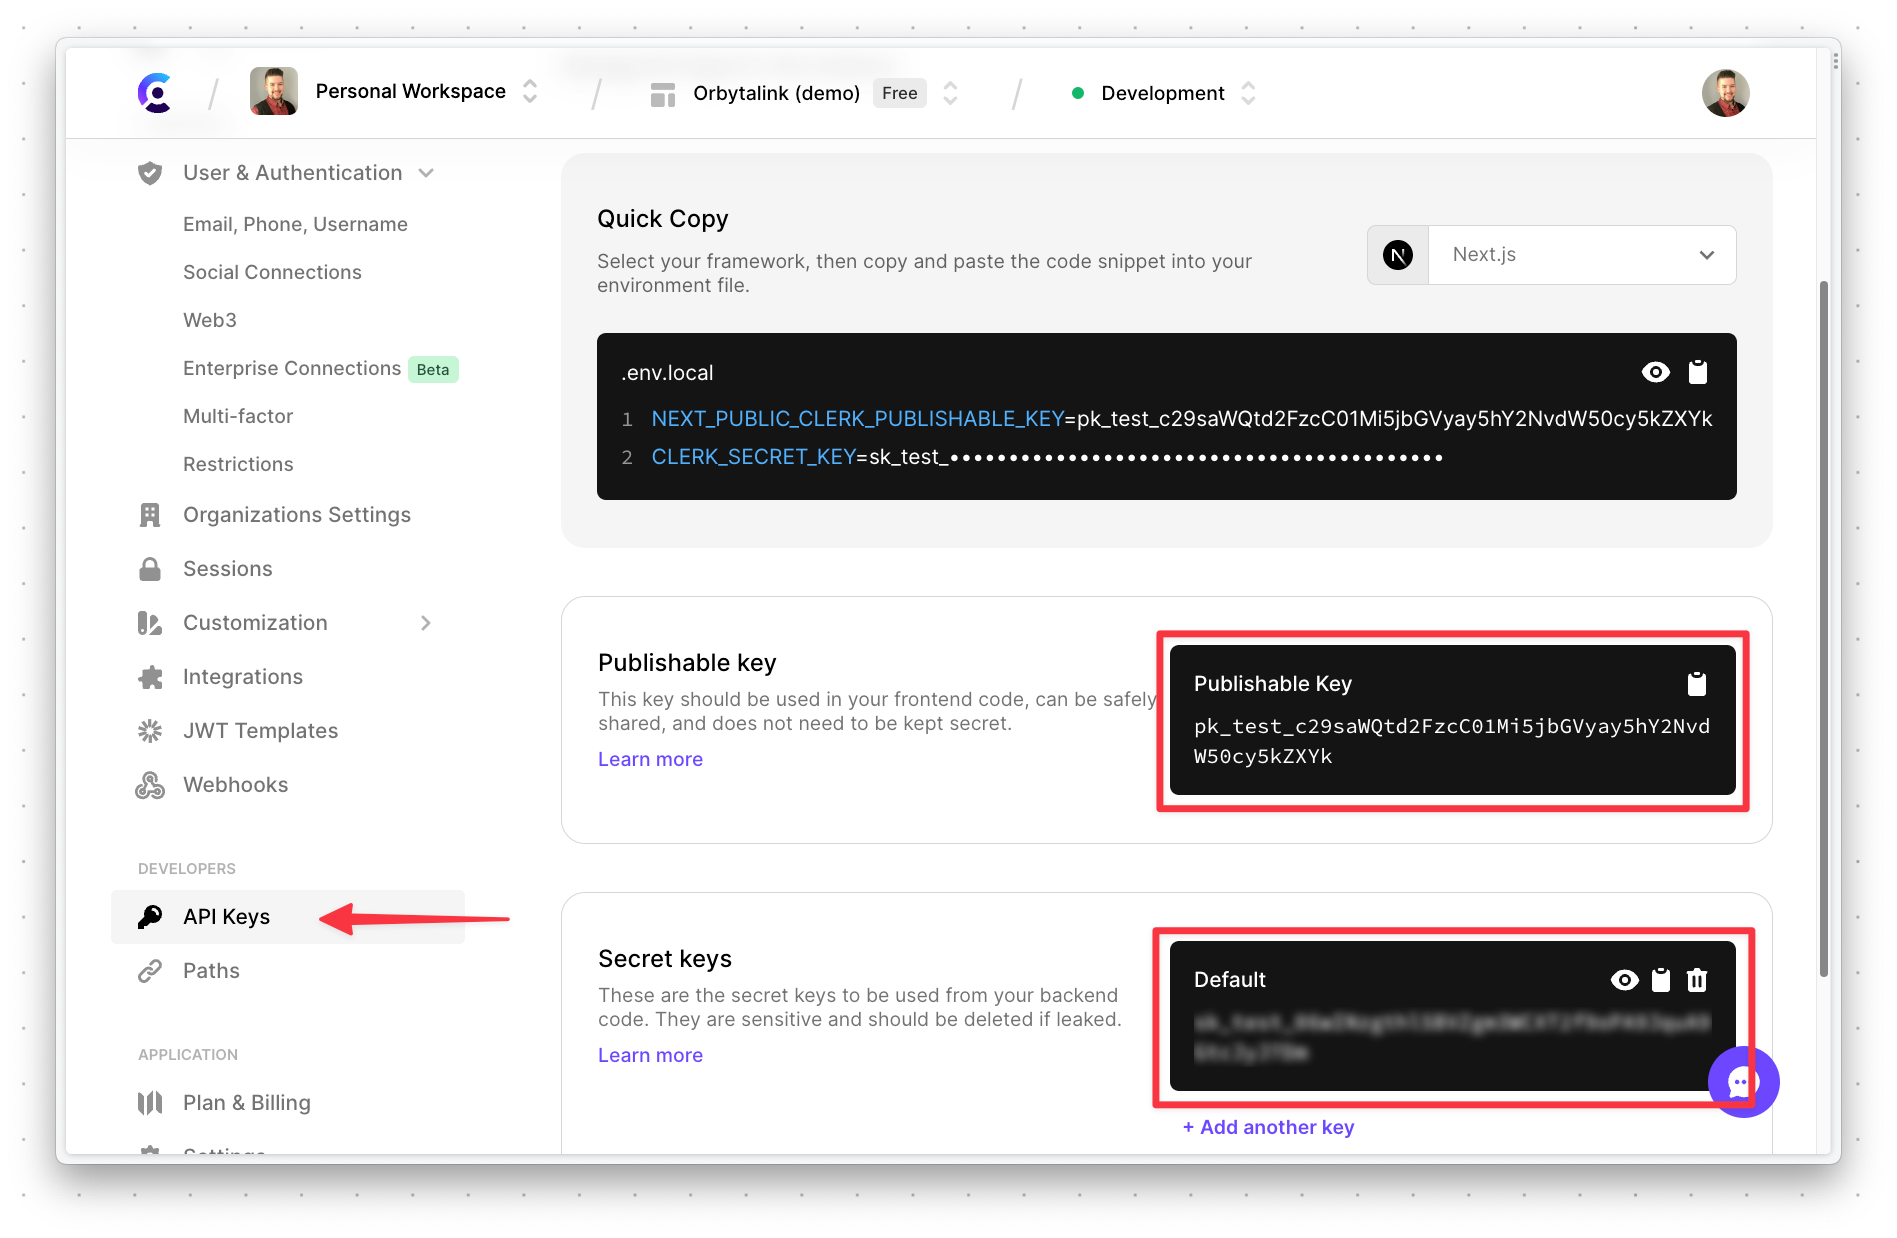Open the support chat bubble
The width and height of the screenshot is (1897, 1238).
coord(1743,1081)
